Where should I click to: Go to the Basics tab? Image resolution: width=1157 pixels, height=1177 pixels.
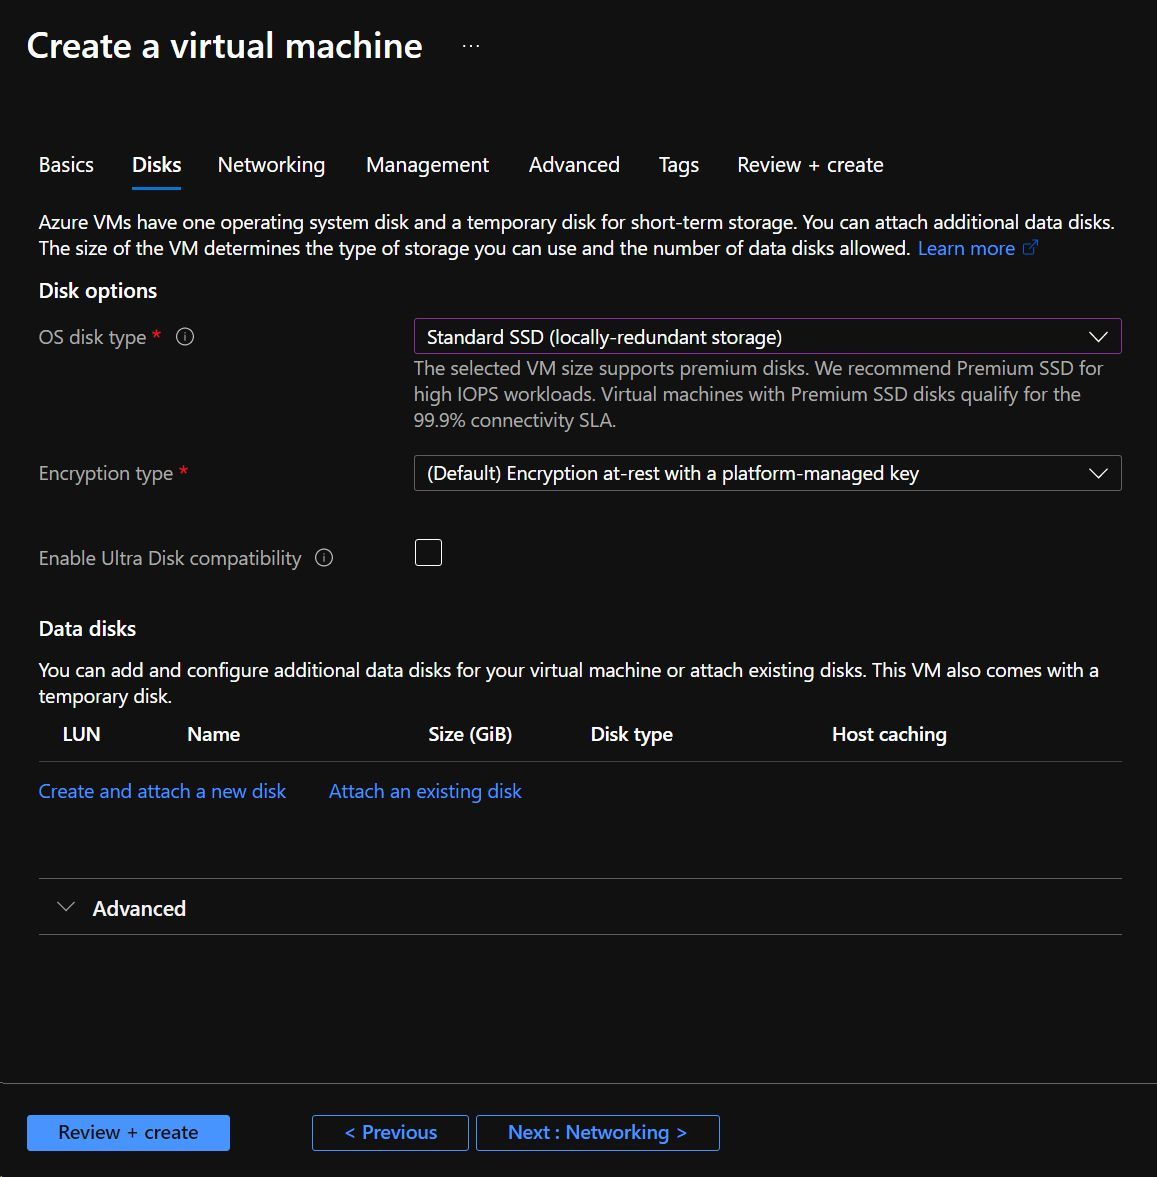(x=65, y=165)
